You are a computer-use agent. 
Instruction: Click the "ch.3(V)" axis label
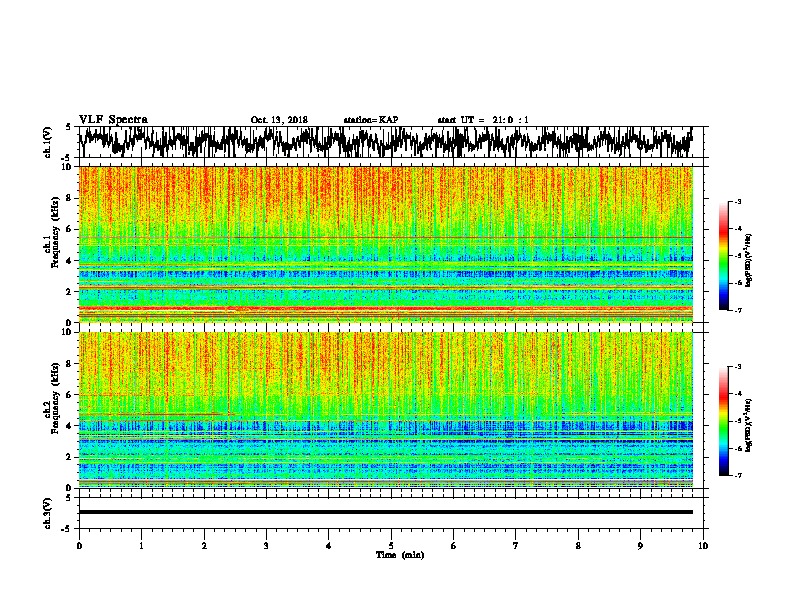[x=47, y=513]
